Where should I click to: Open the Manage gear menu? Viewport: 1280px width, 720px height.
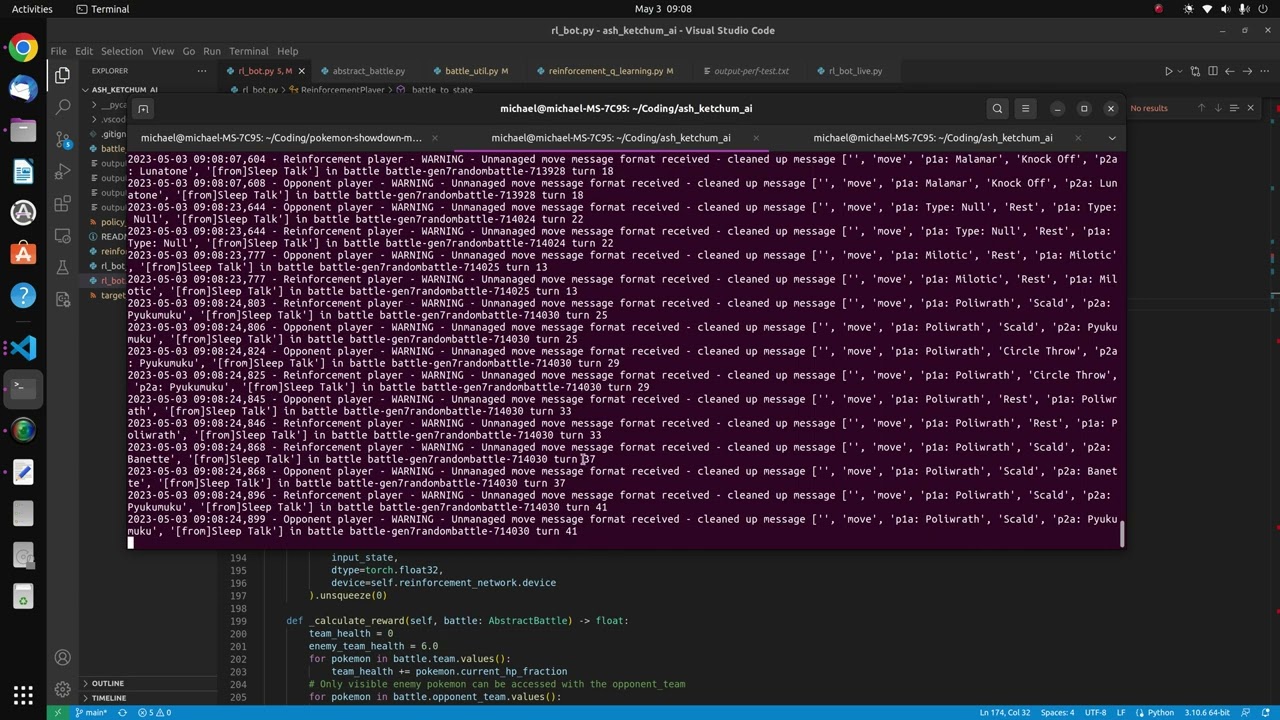click(x=62, y=689)
